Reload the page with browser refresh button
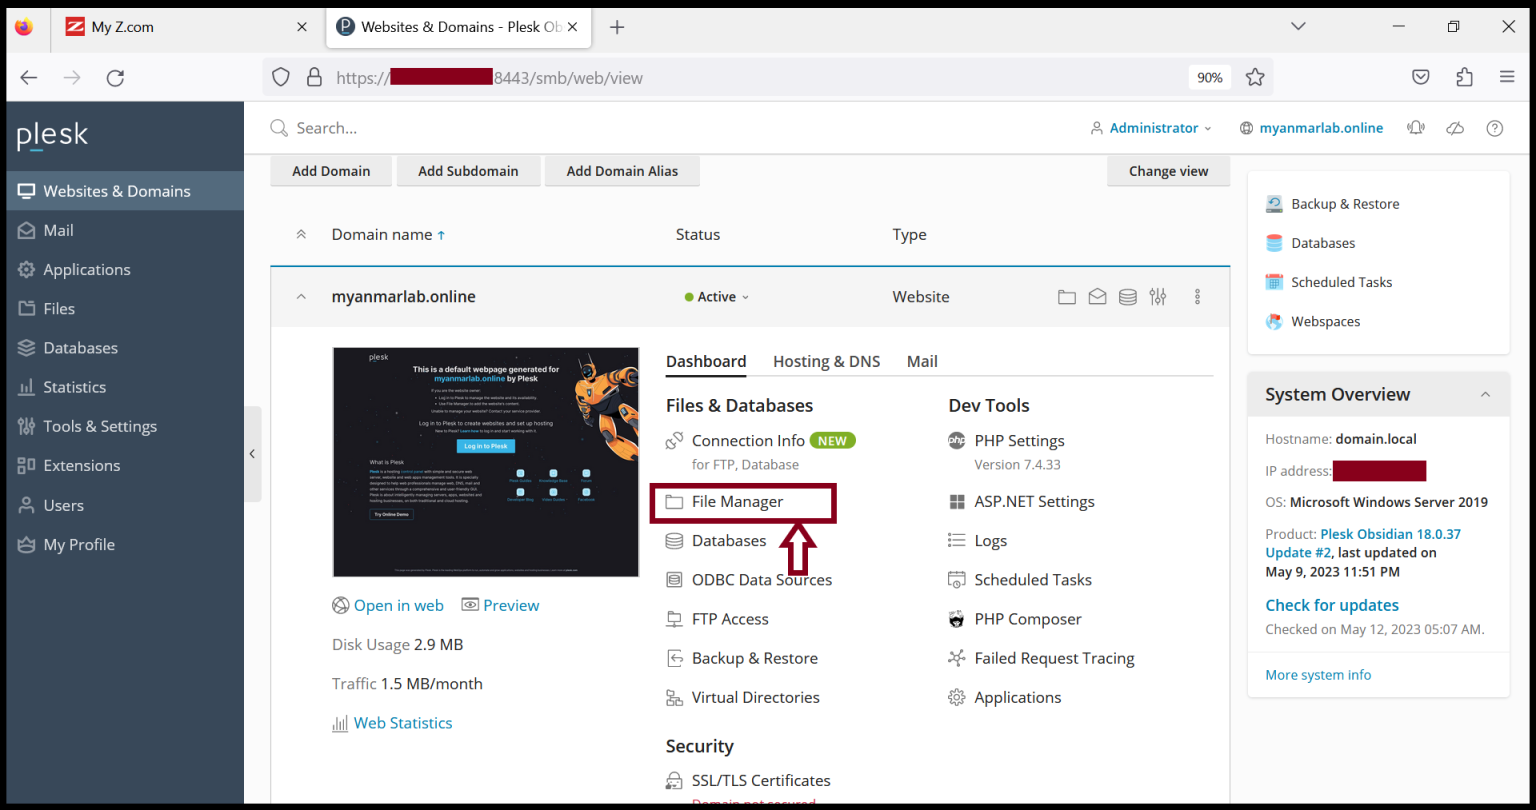This screenshot has height=810, width=1536. tap(115, 77)
